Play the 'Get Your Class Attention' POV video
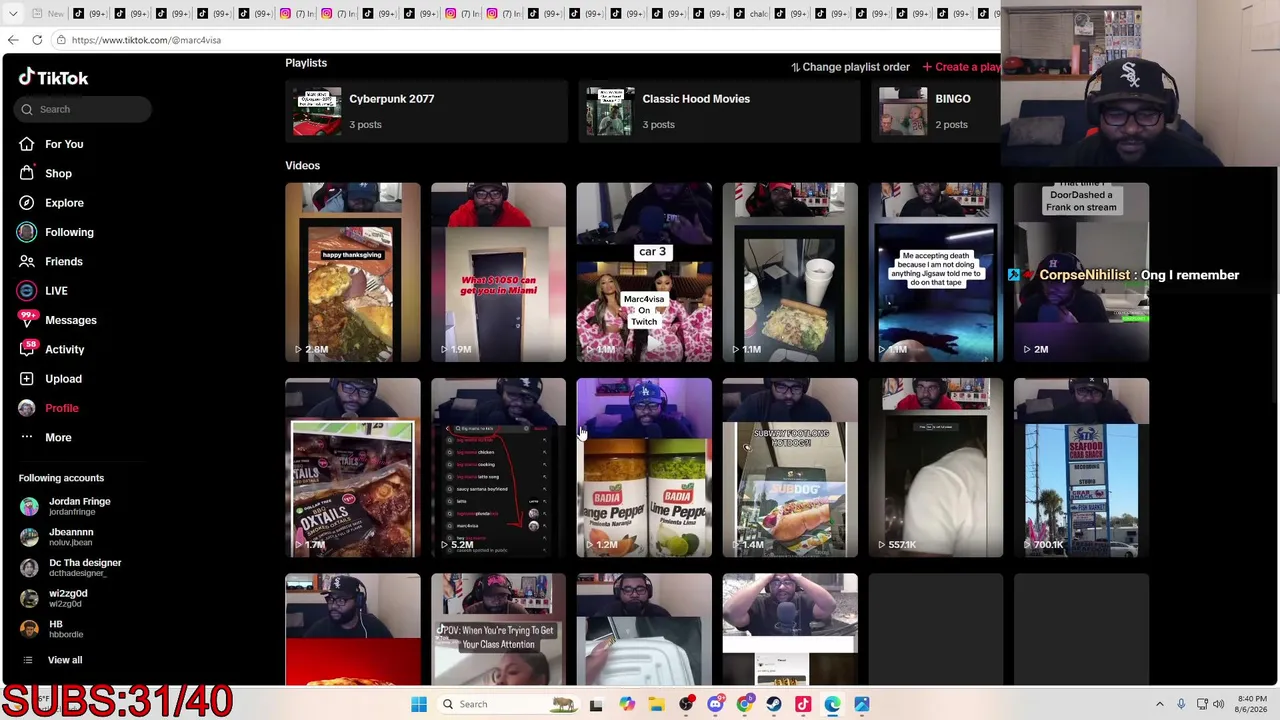The height and width of the screenshot is (720, 1280). pos(498,630)
